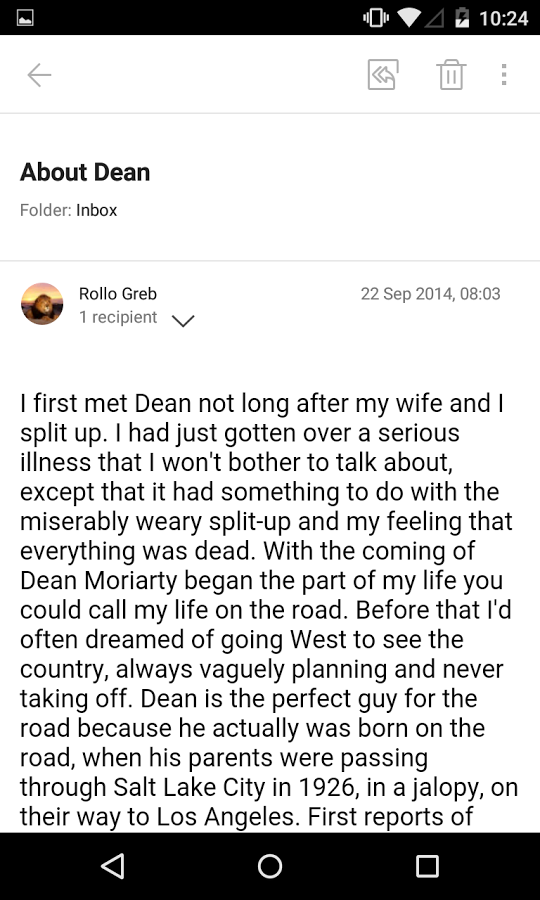Tap the back arrow icon
The height and width of the screenshot is (900, 540).
tap(40, 75)
